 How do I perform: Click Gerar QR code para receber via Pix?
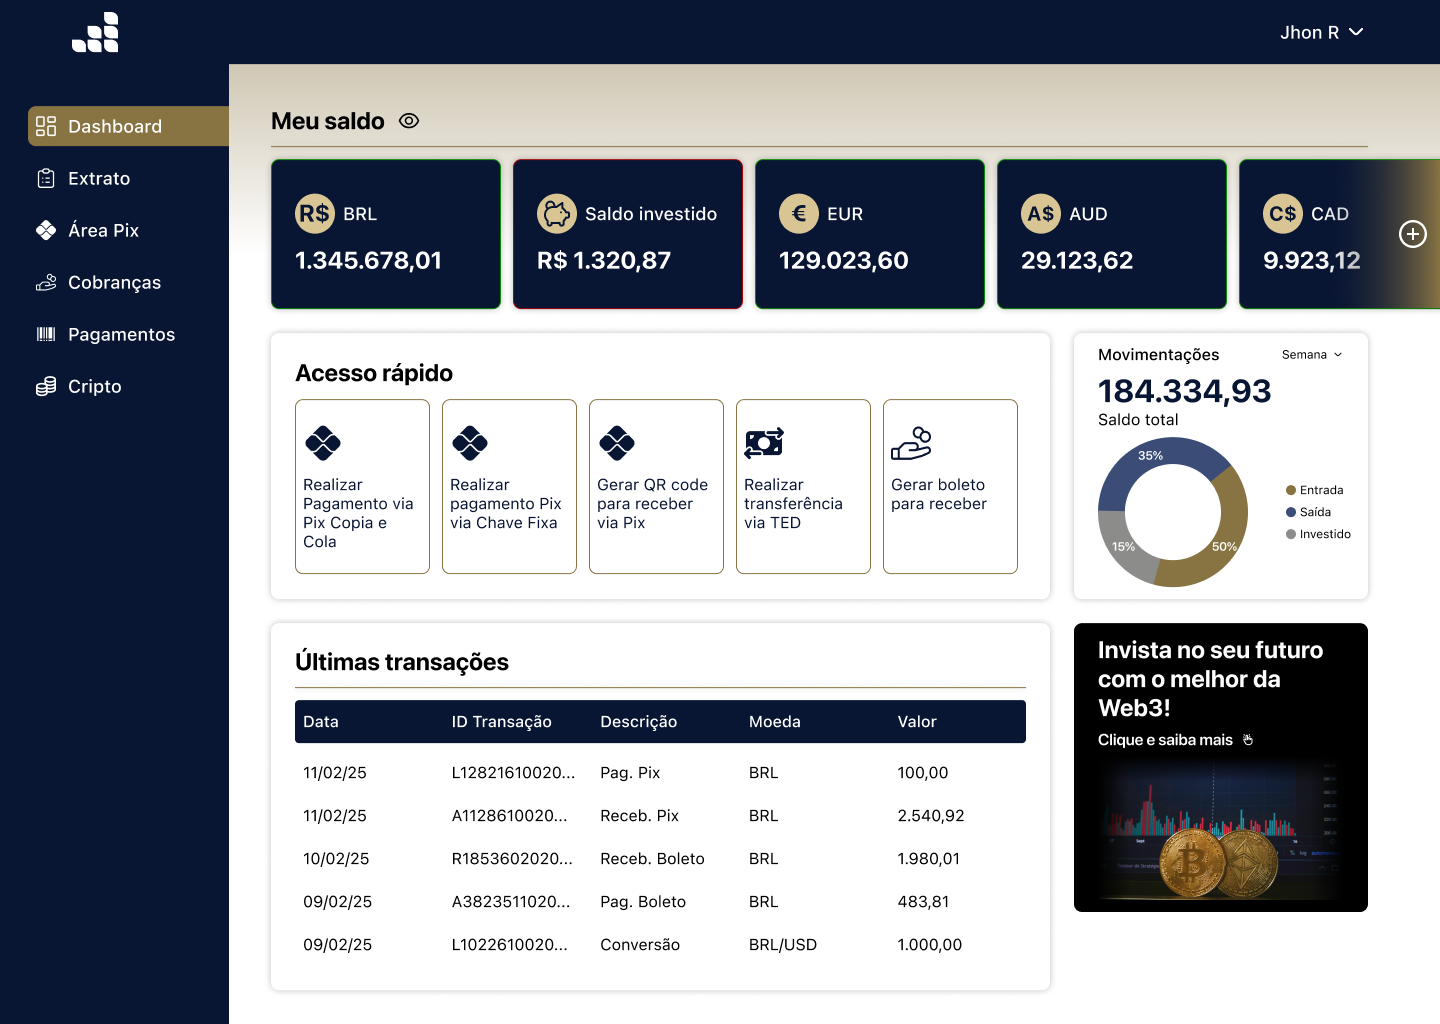click(x=656, y=487)
